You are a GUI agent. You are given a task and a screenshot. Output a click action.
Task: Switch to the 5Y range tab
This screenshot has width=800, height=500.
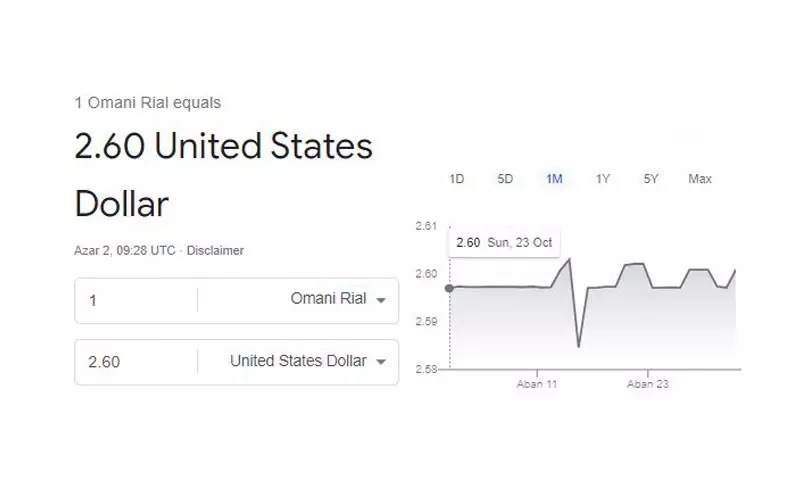pyautogui.click(x=651, y=179)
